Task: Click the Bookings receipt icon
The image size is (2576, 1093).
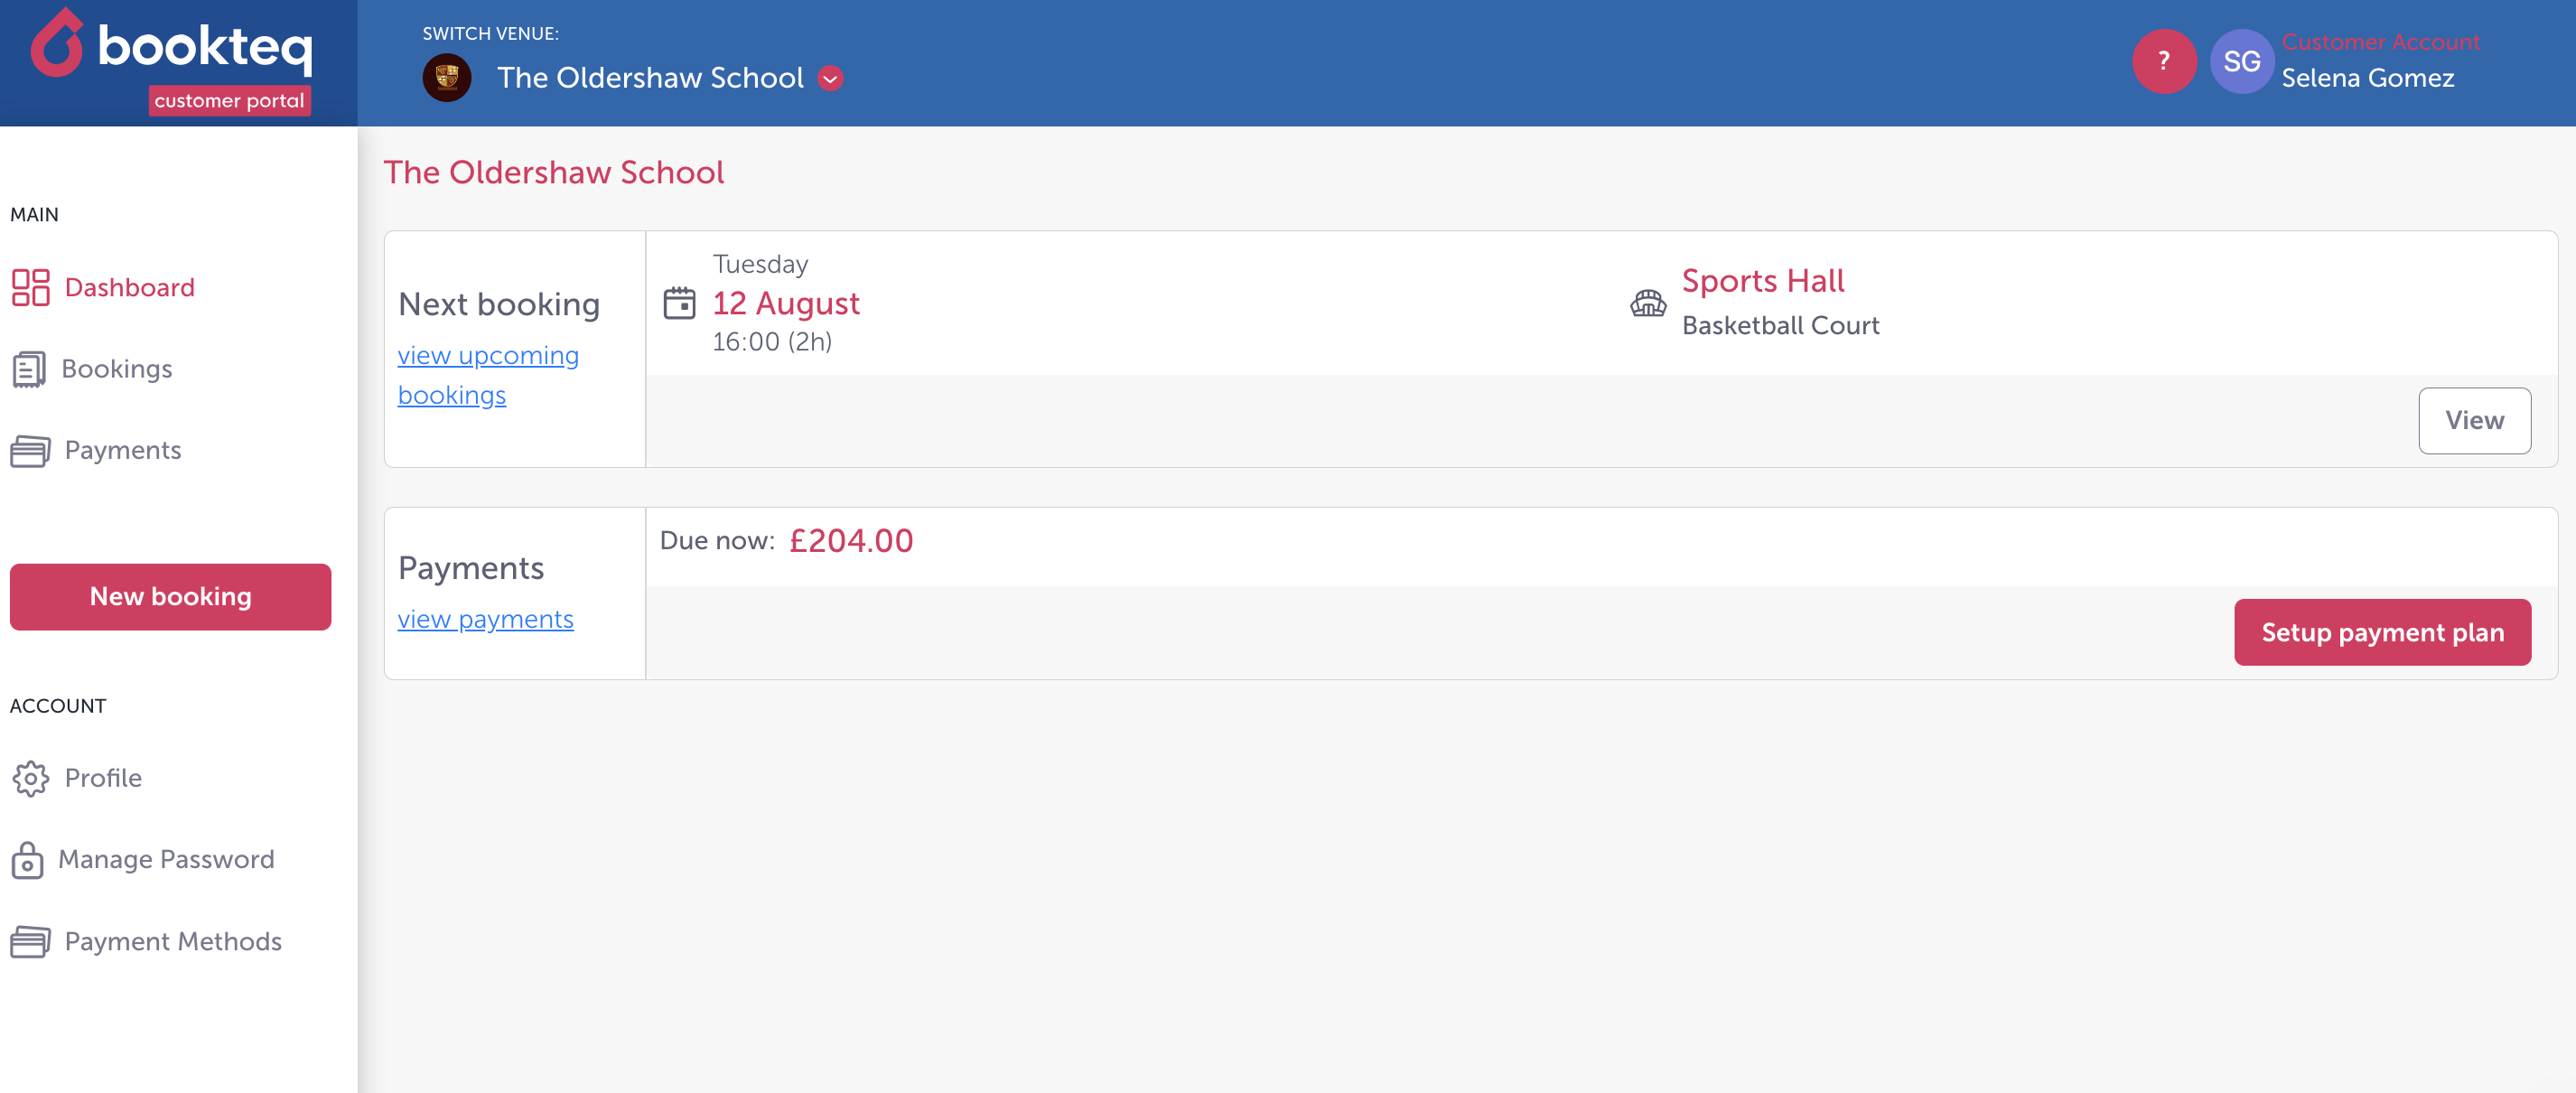Action: (x=29, y=369)
